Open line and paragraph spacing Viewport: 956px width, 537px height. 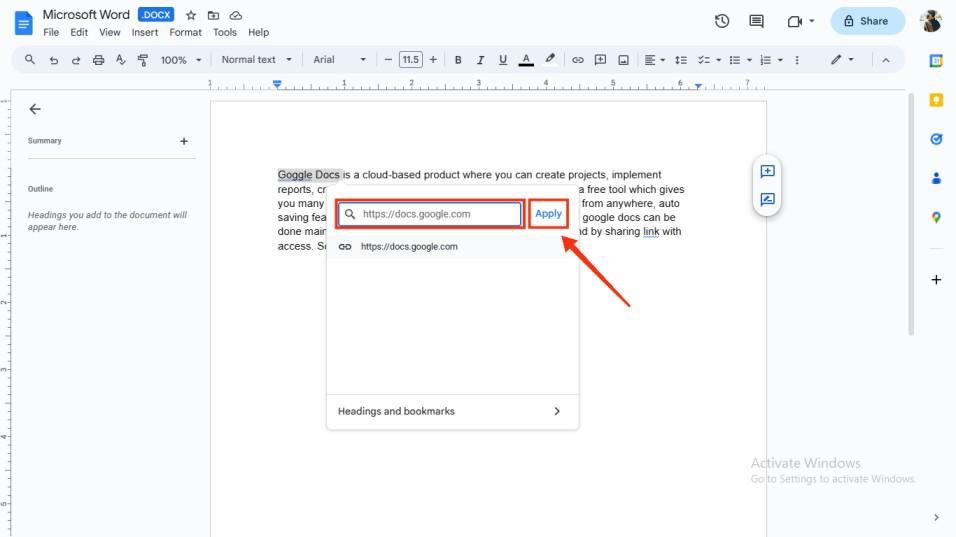(681, 60)
